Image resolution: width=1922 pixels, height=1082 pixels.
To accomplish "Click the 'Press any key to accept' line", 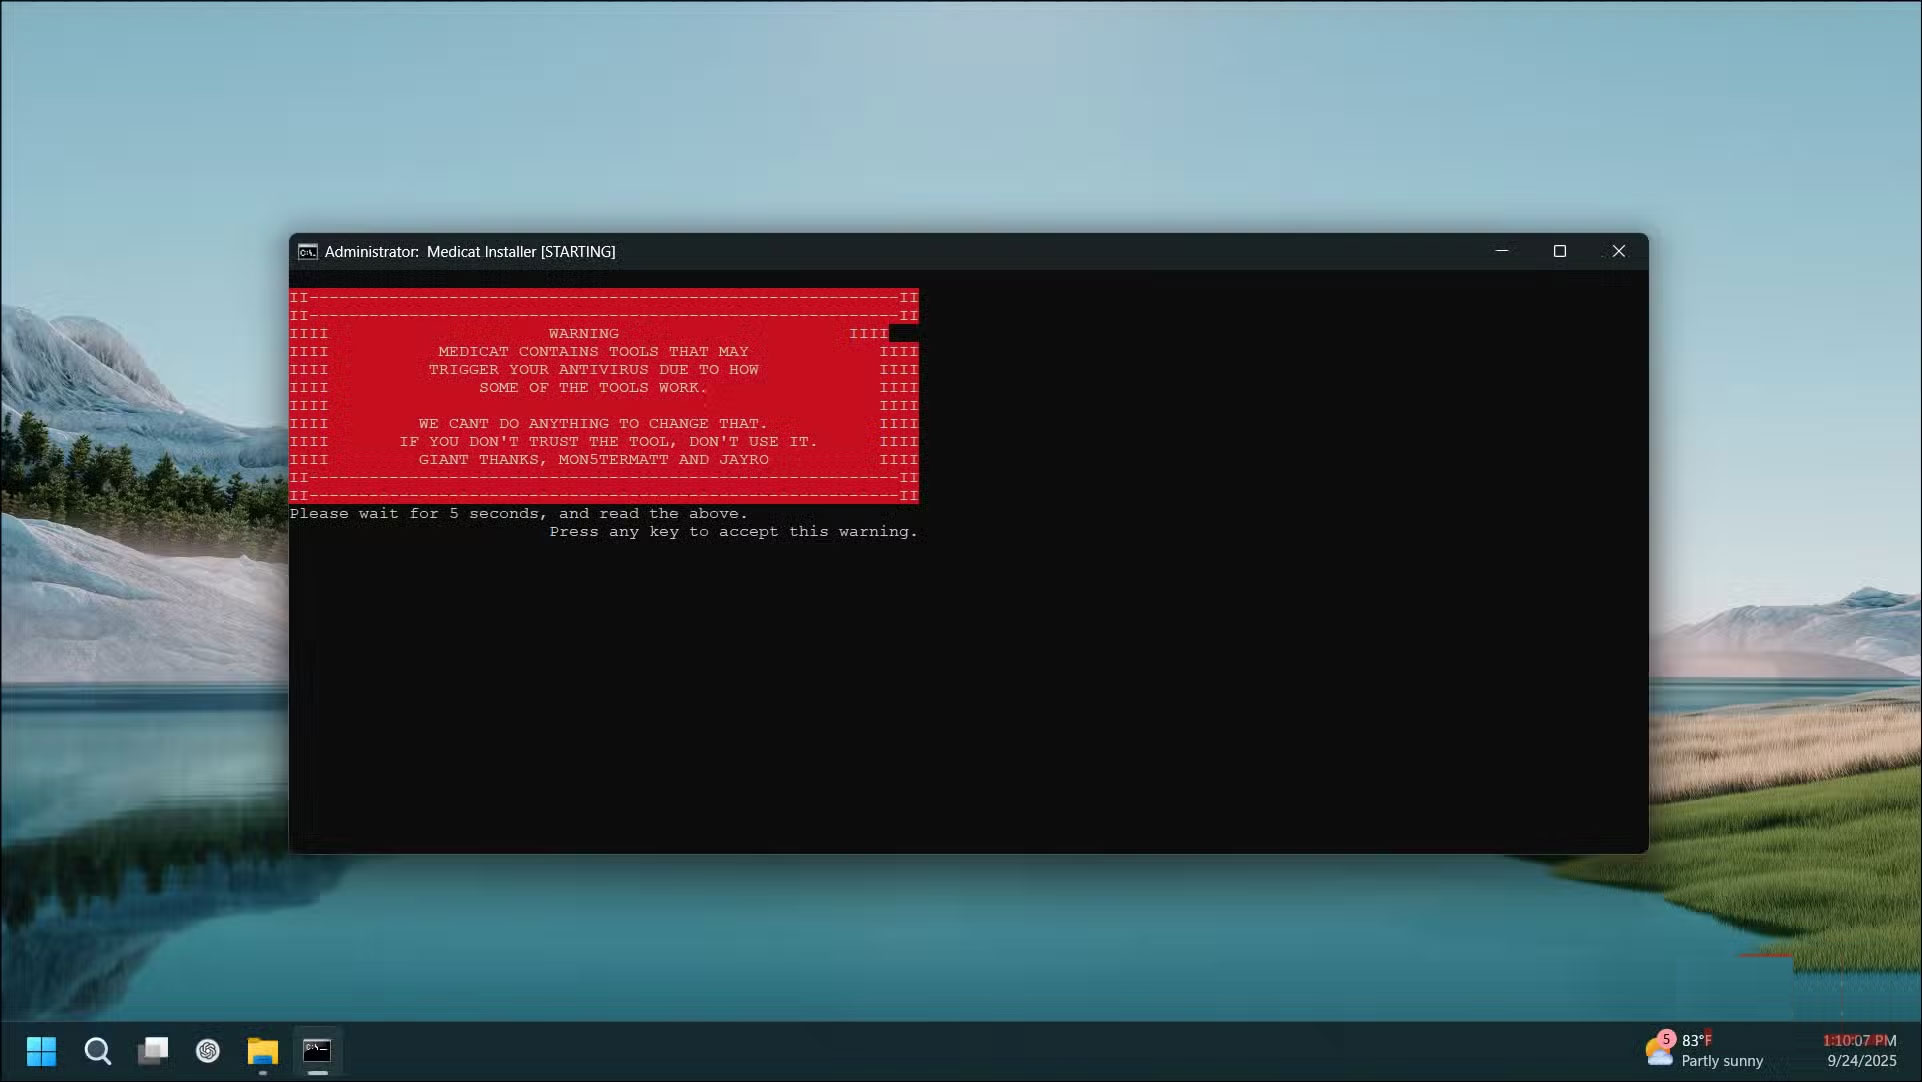I will (733, 532).
